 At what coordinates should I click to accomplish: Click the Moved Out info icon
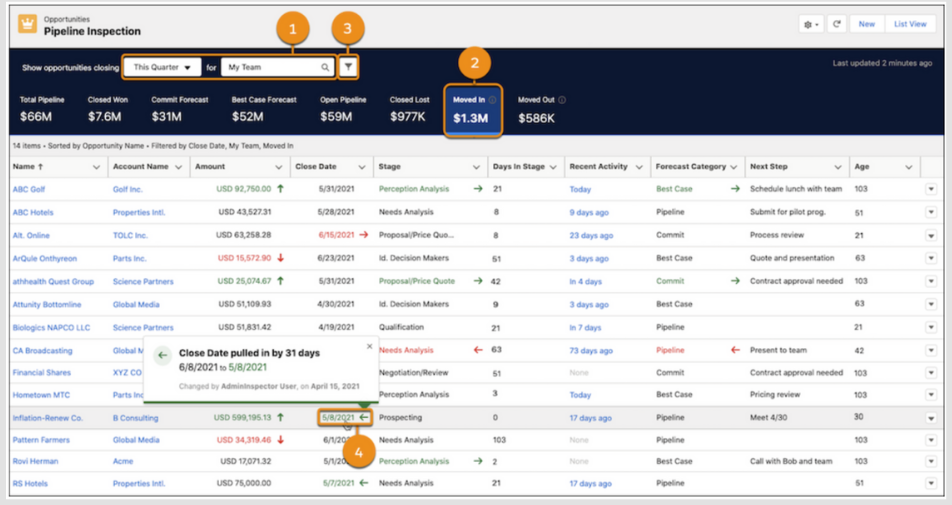562,100
